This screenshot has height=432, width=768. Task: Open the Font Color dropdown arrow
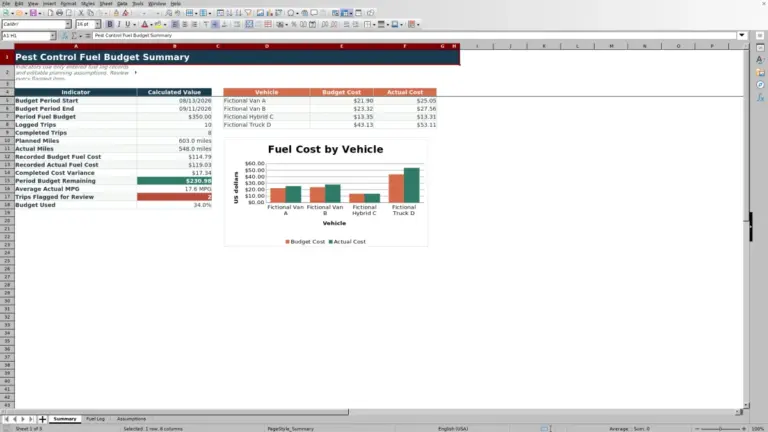151,24
